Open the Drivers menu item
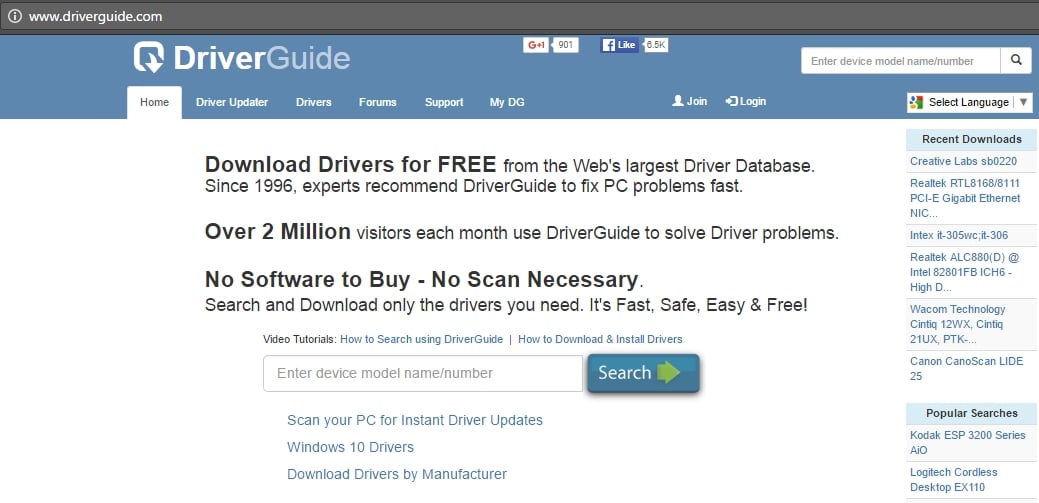The width and height of the screenshot is (1039, 503). (x=313, y=102)
